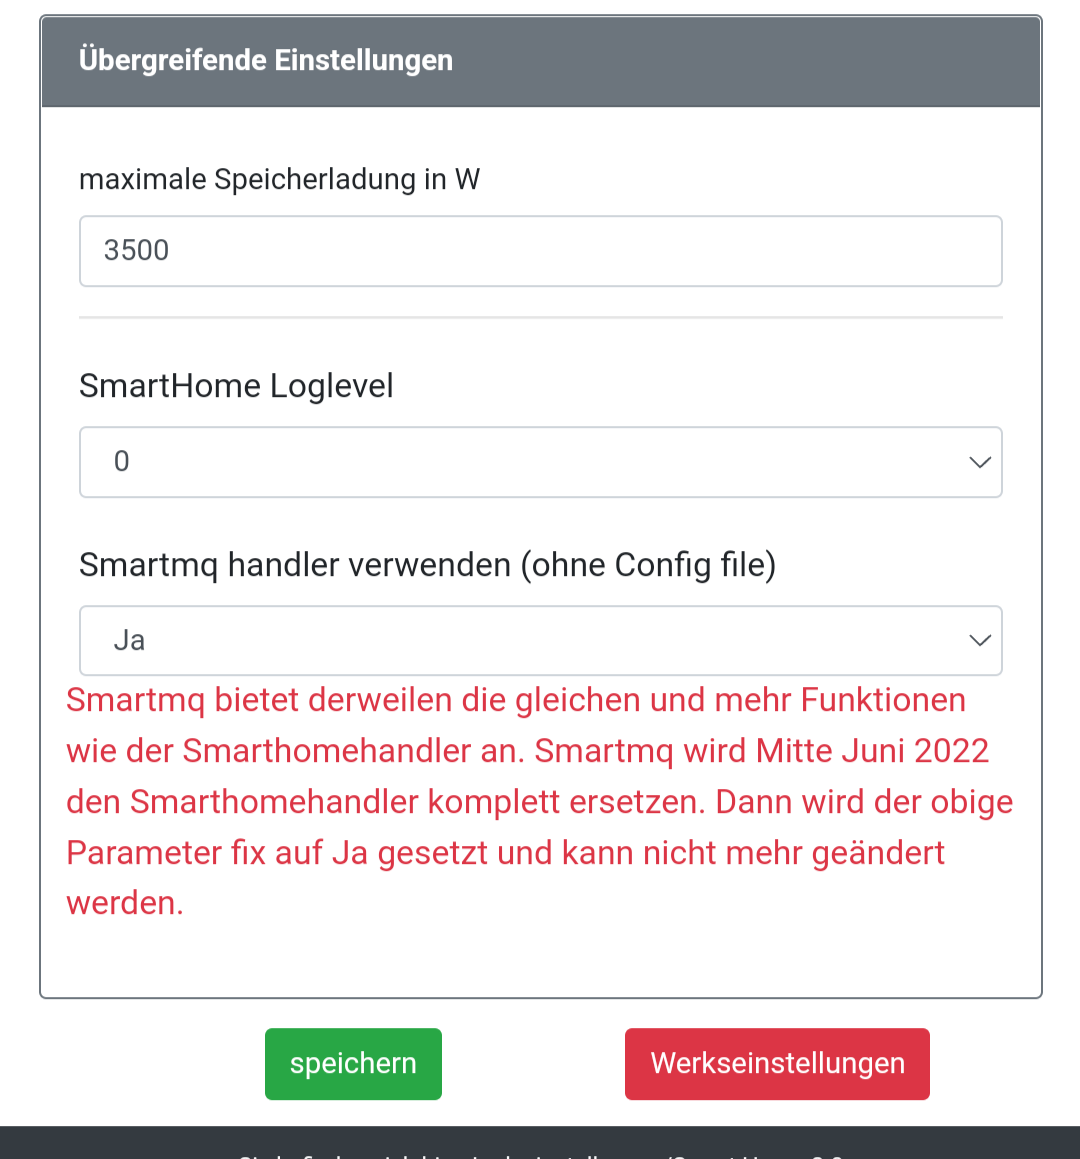Click the partially visible footer text

click(540, 1154)
